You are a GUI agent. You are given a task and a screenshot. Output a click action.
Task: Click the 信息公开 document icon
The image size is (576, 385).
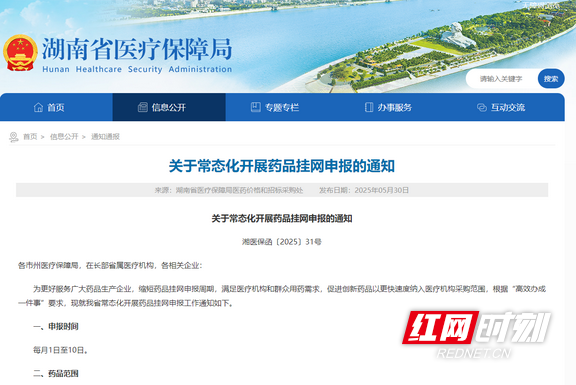coord(143,107)
